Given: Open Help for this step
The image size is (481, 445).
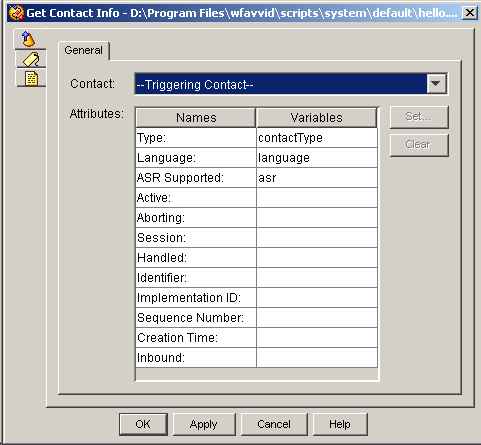Looking at the screenshot, I should pyautogui.click(x=340, y=424).
